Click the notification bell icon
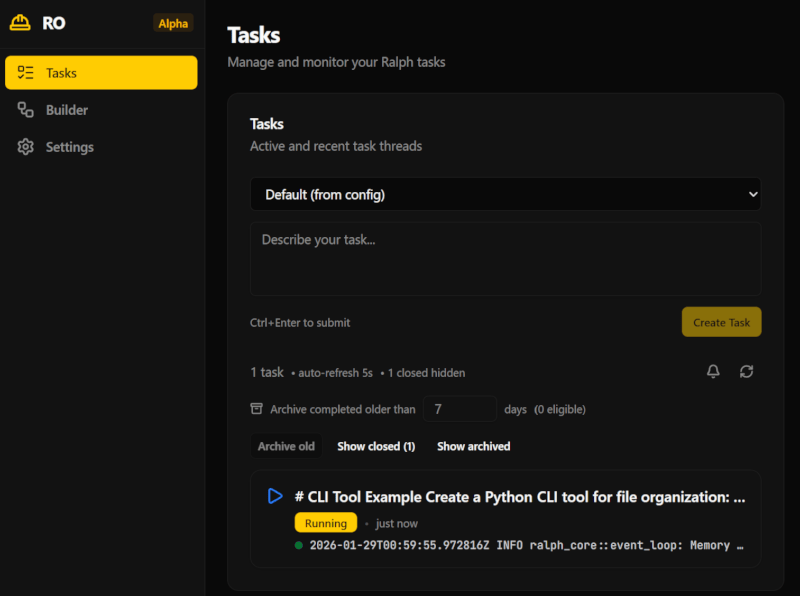Screen dimensions: 800x596 pyautogui.click(x=713, y=372)
